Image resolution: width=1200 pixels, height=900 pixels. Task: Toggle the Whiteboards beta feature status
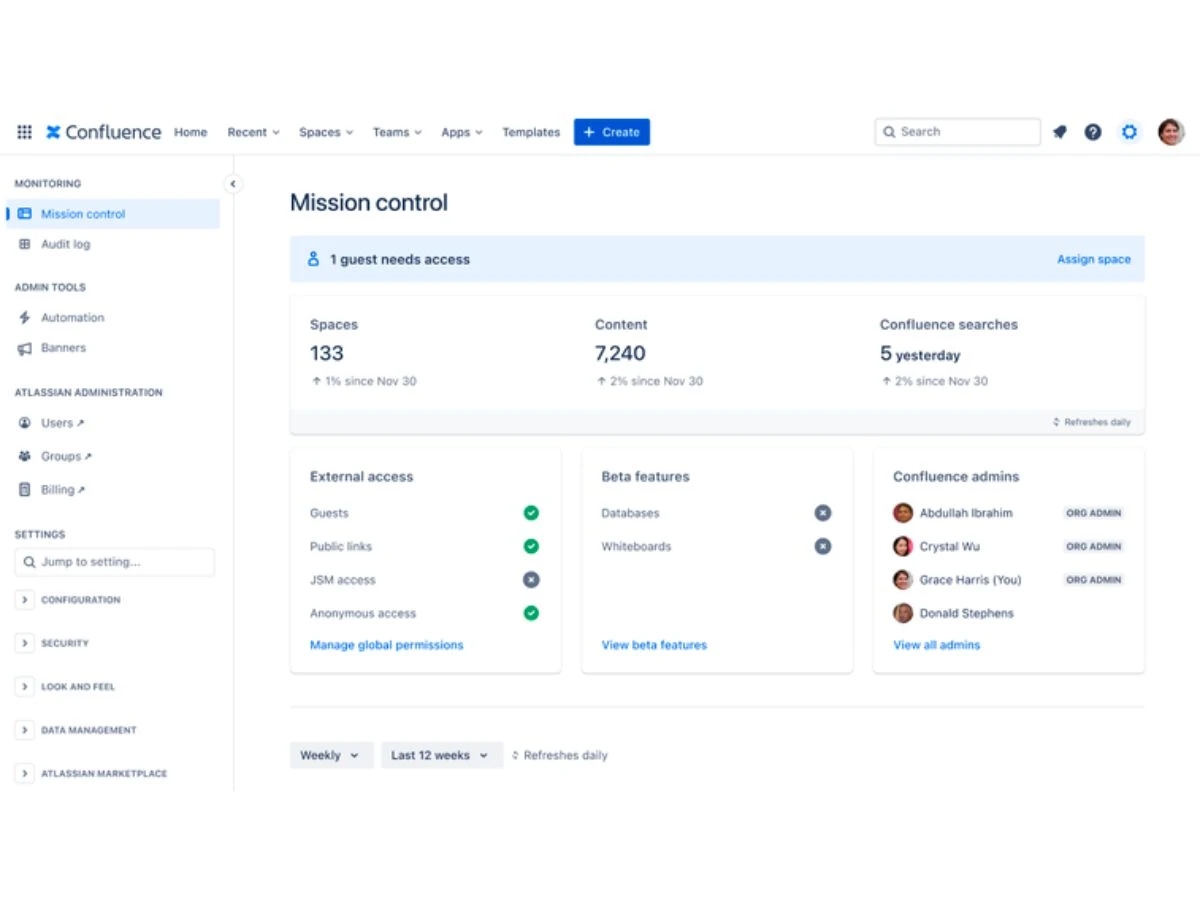[x=823, y=547]
